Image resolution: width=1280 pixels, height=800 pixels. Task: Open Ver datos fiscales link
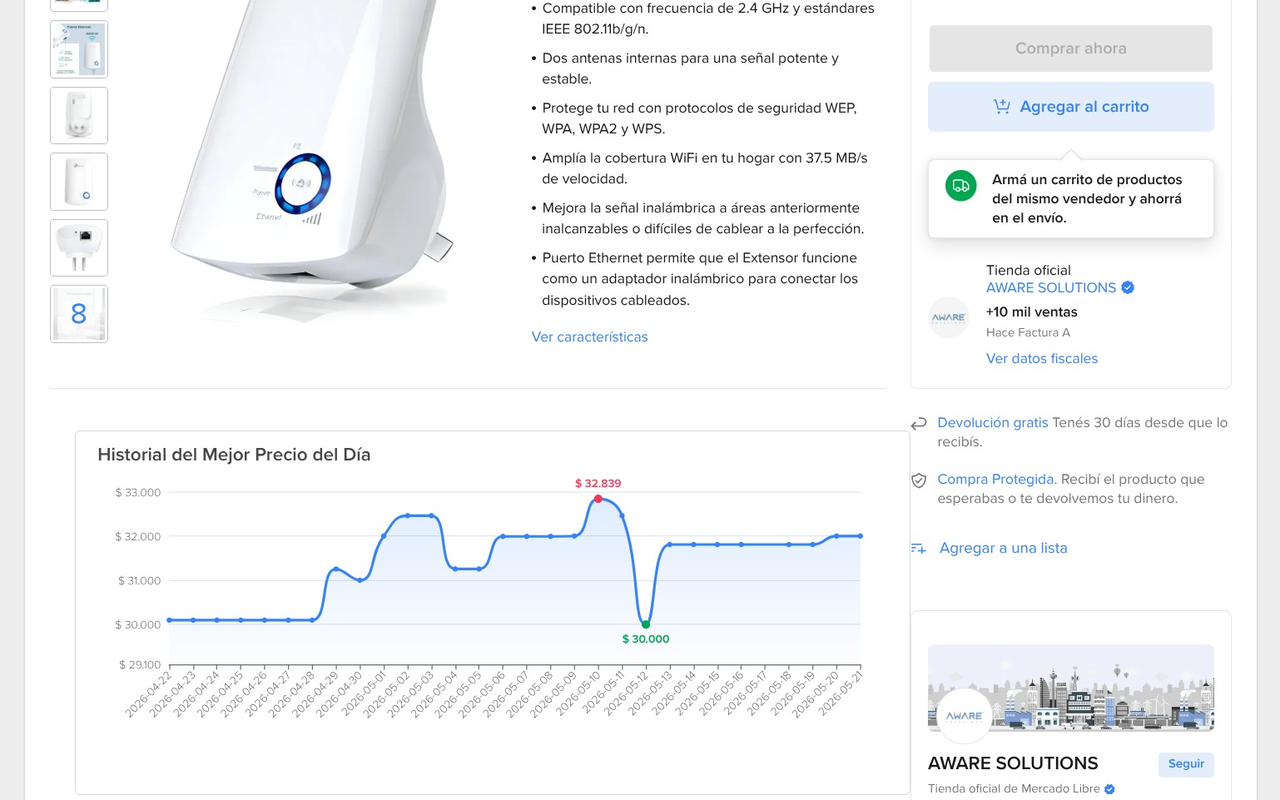point(1042,359)
